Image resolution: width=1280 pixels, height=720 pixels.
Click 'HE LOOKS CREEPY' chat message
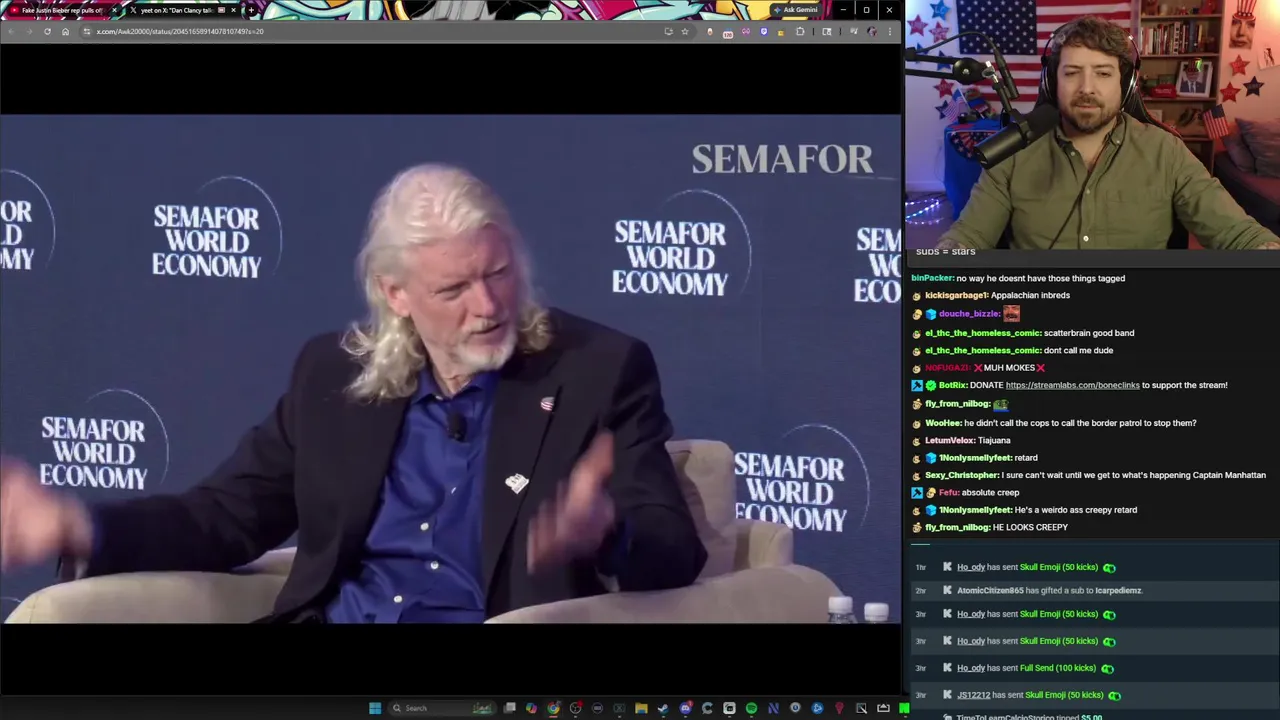click(1030, 527)
